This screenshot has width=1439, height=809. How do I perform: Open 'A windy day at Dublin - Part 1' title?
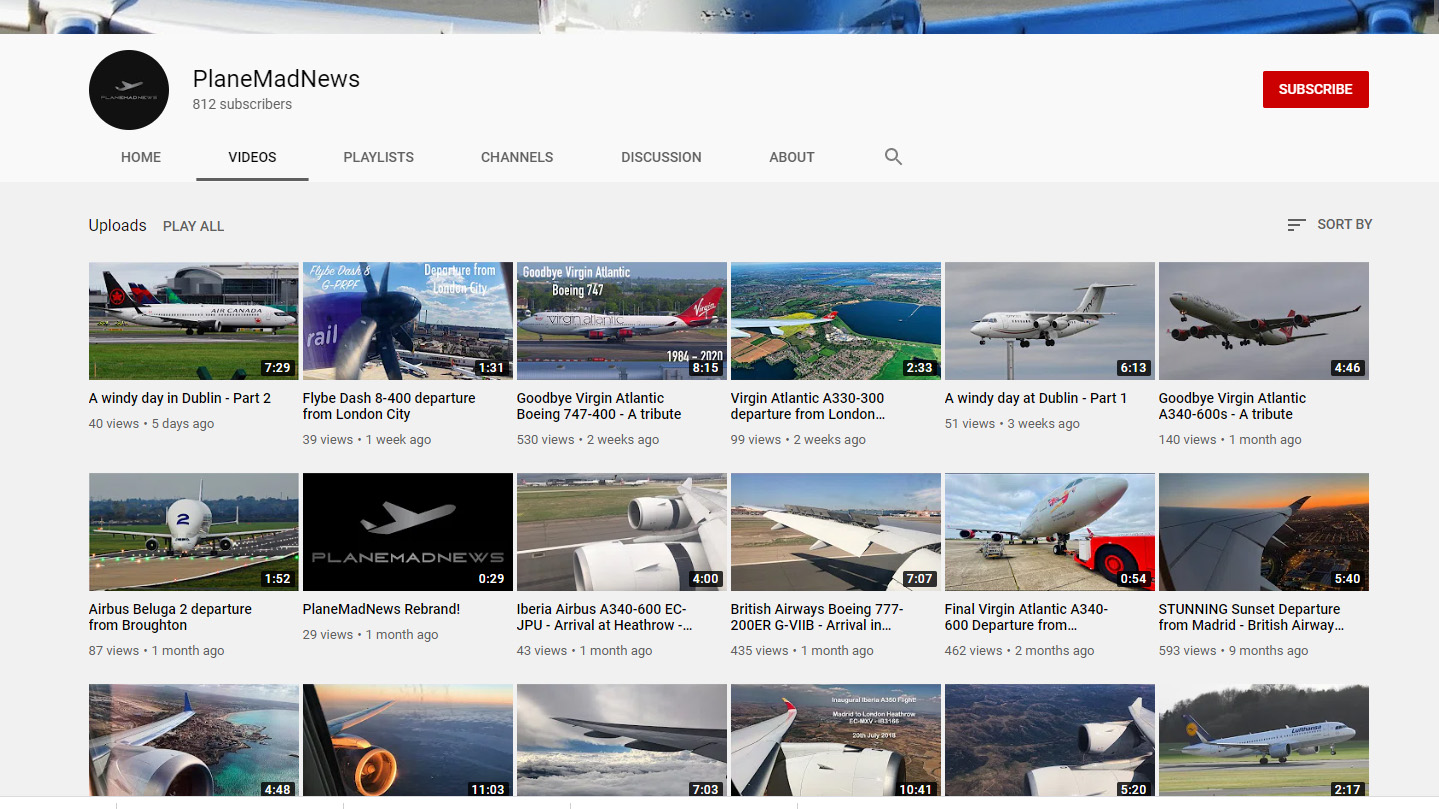click(x=1036, y=398)
